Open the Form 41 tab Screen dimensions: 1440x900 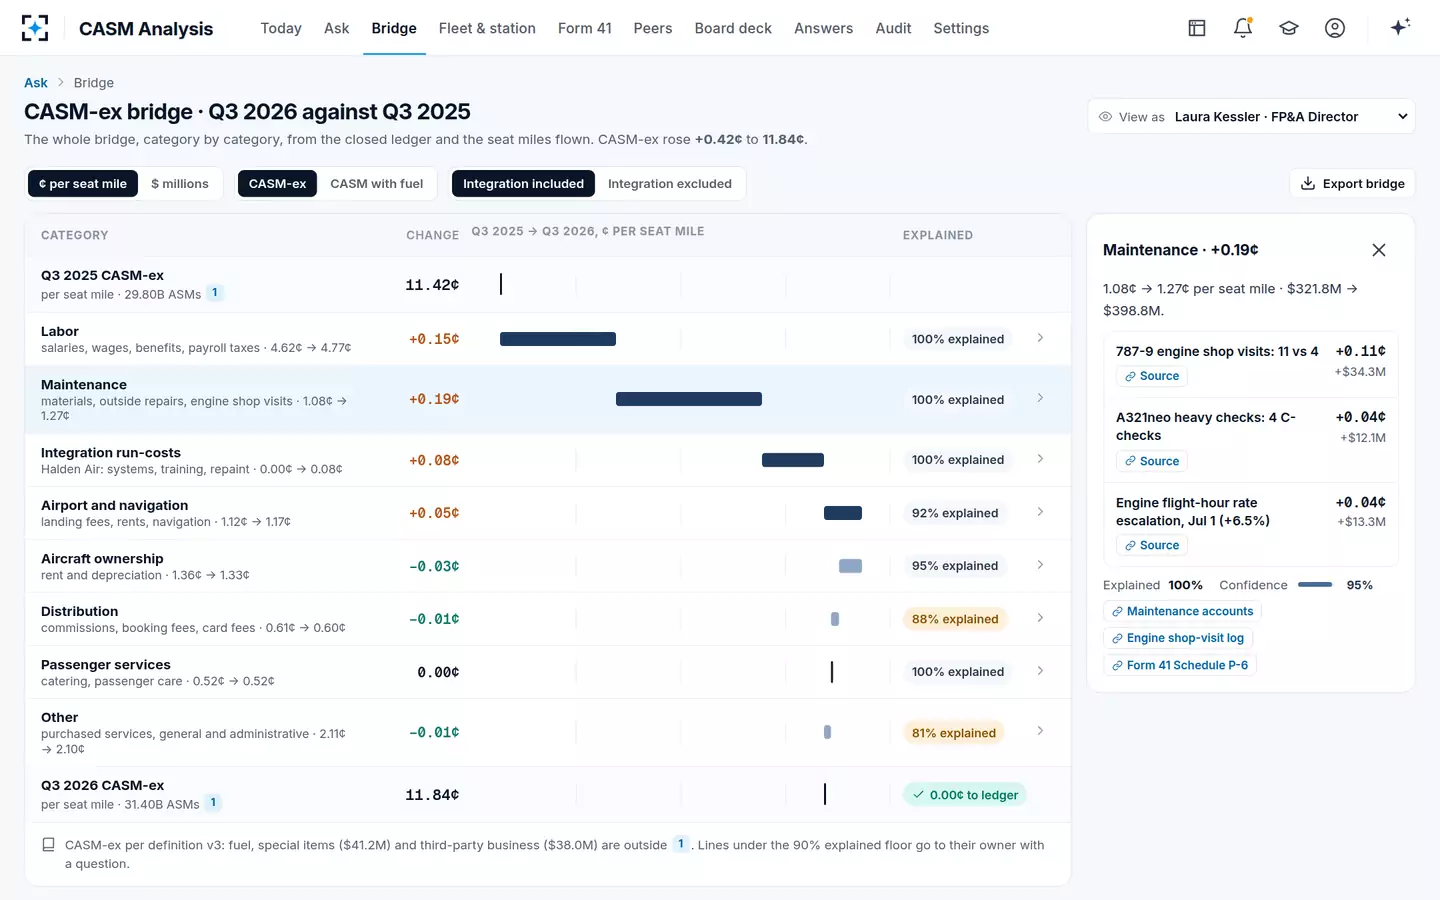585,28
